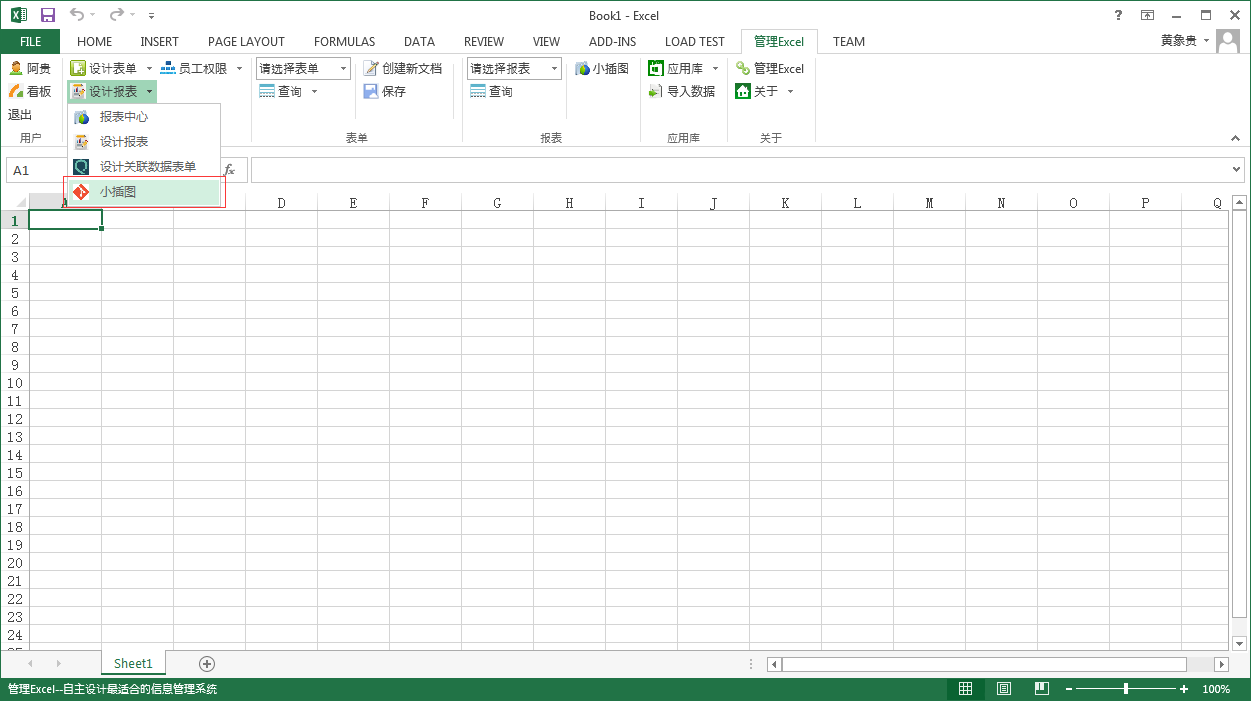Switch to Page Layout view in the status bar

(1003, 689)
